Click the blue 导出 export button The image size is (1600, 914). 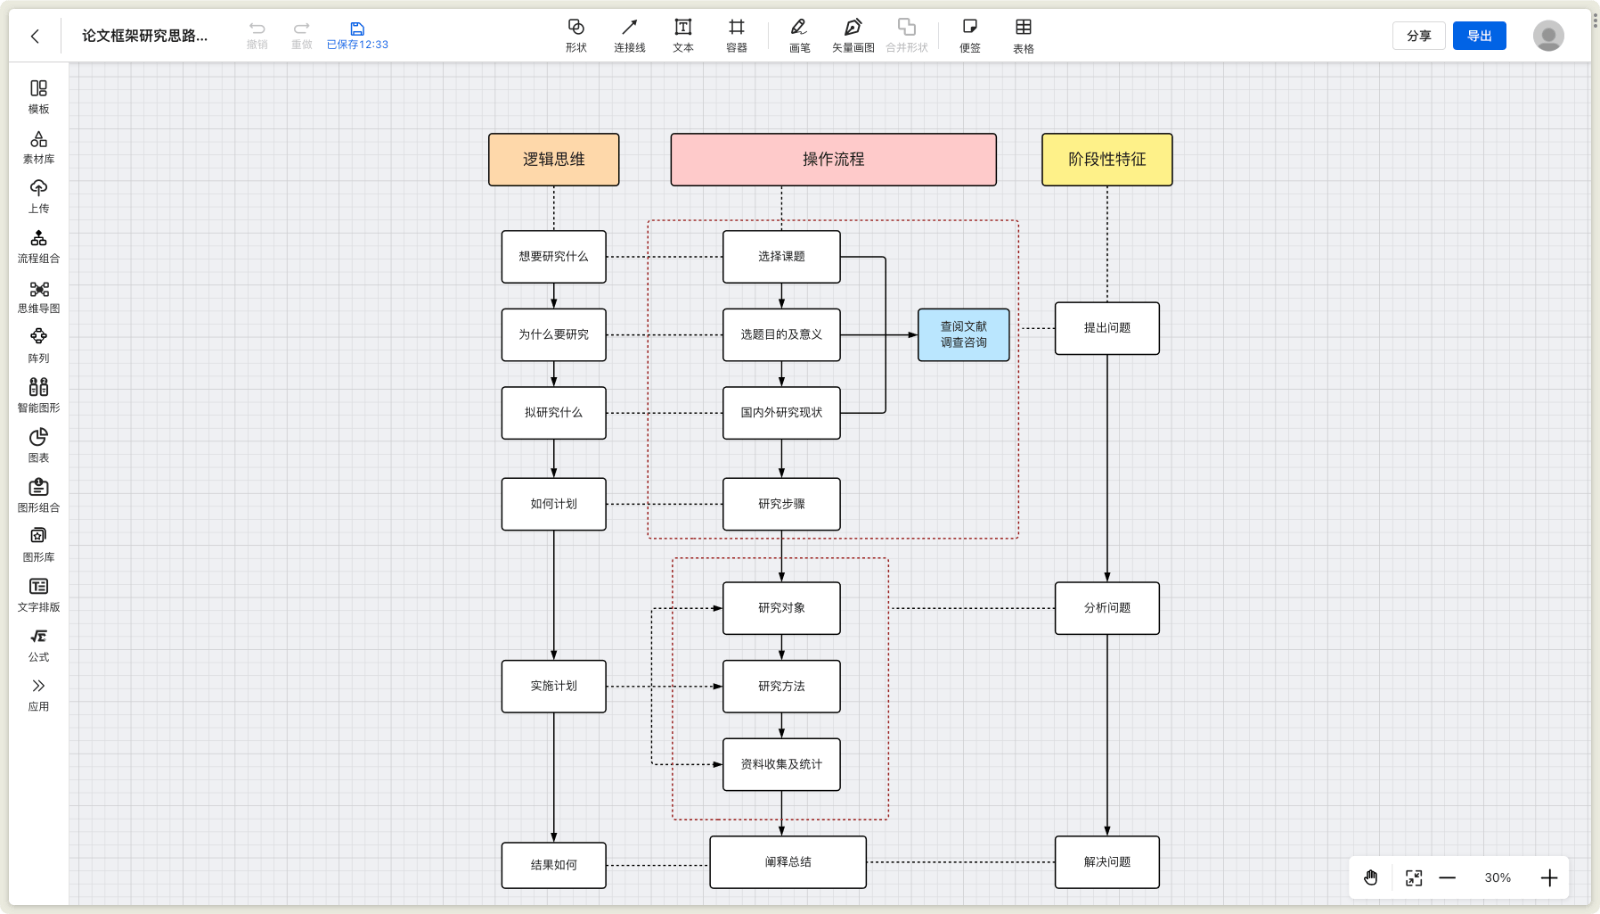tap(1479, 36)
